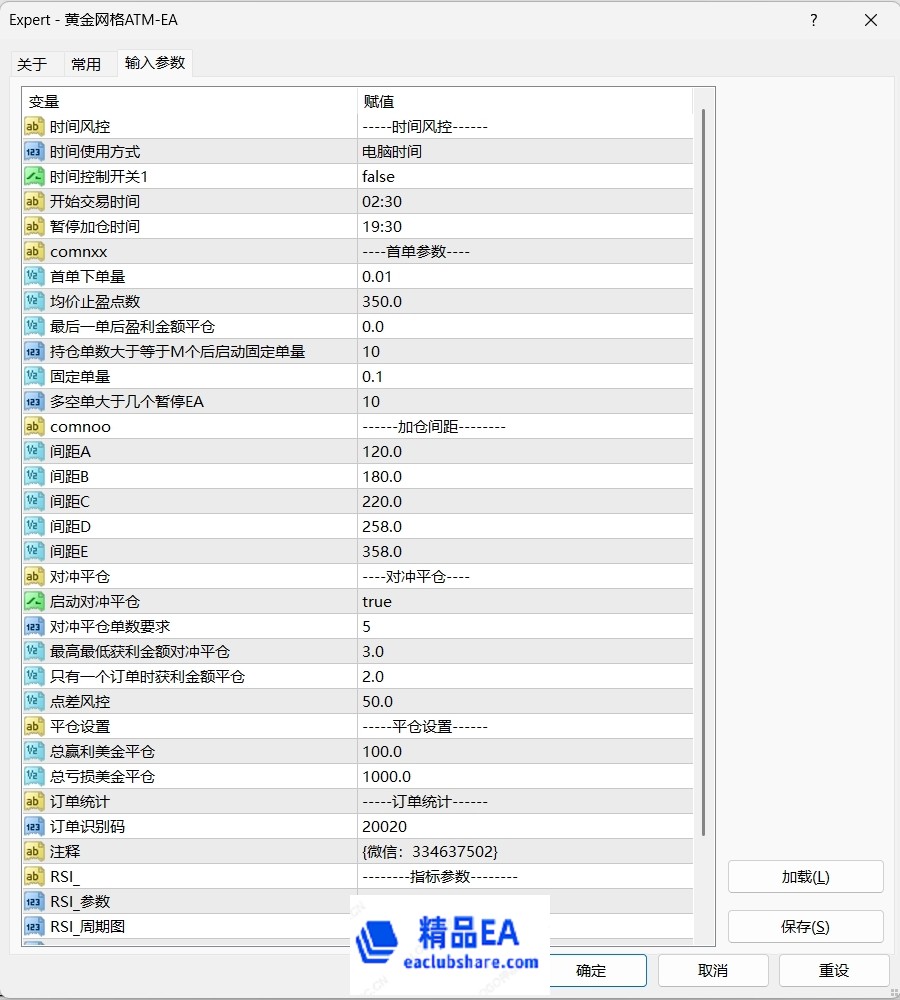Click the ab icon beside 注释
Image resolution: width=900 pixels, height=1000 pixels.
(x=33, y=851)
